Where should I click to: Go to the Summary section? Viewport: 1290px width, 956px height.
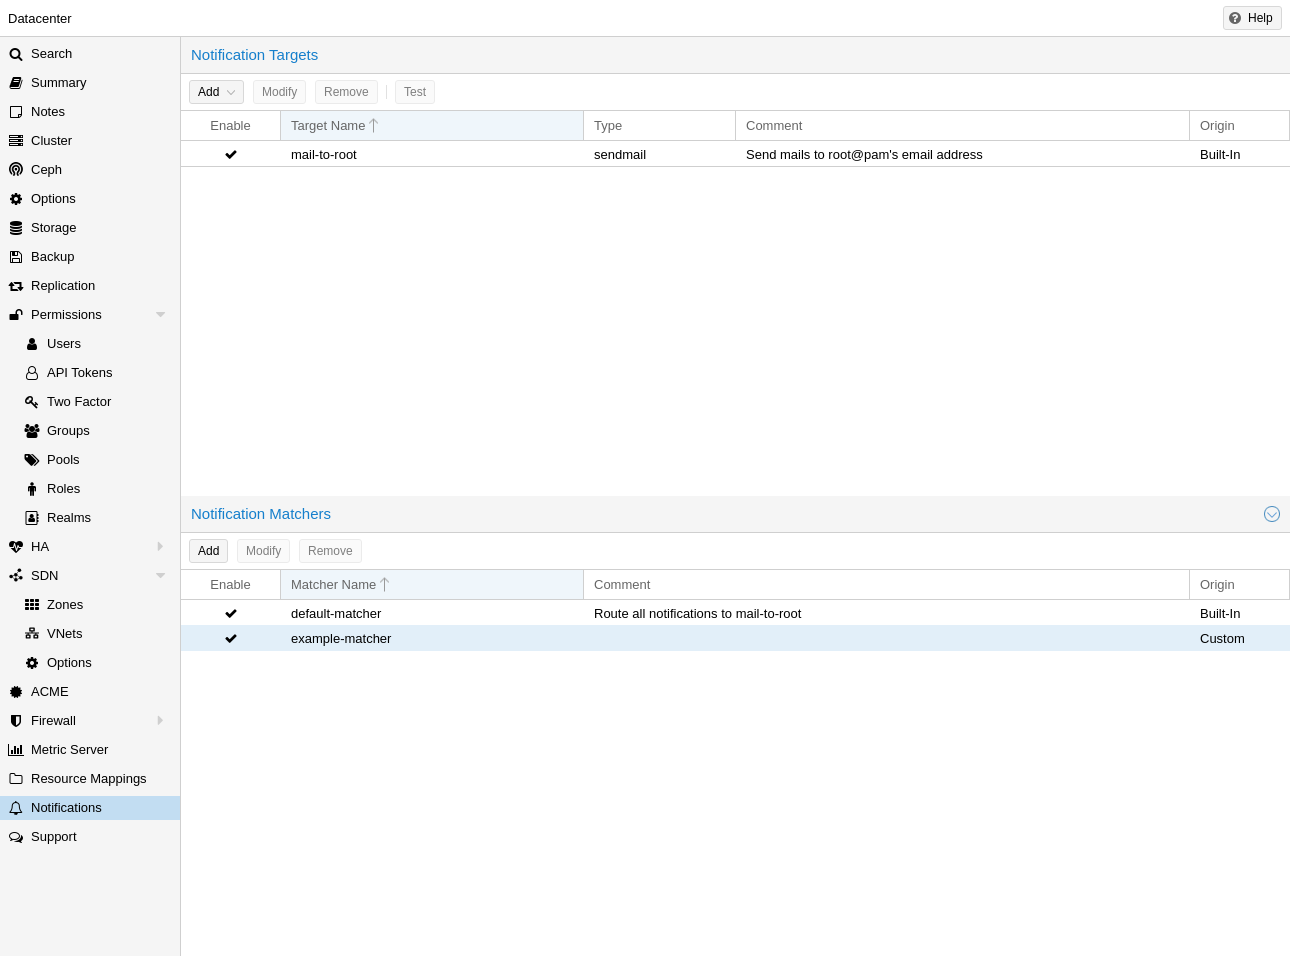58,83
